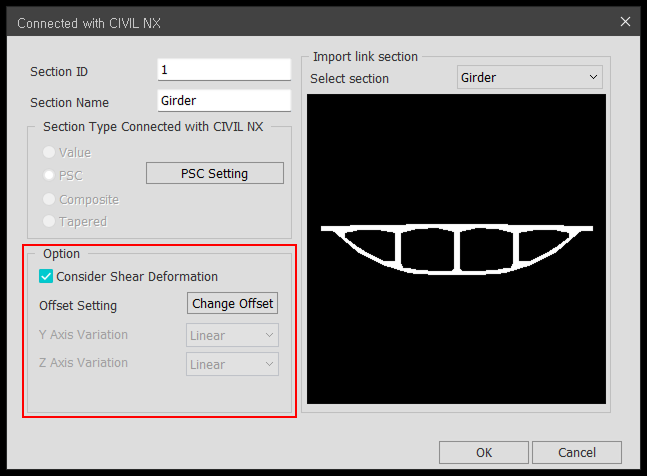The image size is (647, 476).
Task: Click the Section ID input field
Action: click(224, 70)
